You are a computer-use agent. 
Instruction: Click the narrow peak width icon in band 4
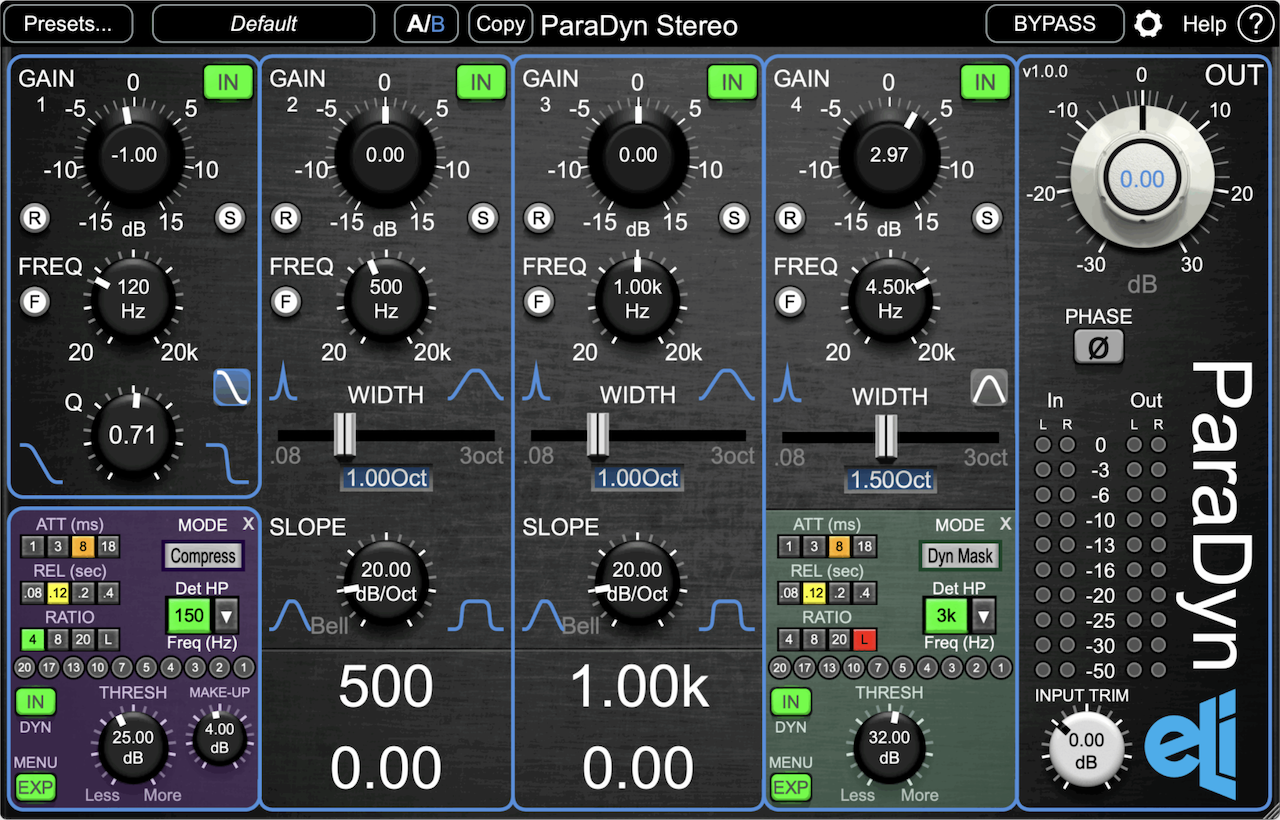(789, 383)
